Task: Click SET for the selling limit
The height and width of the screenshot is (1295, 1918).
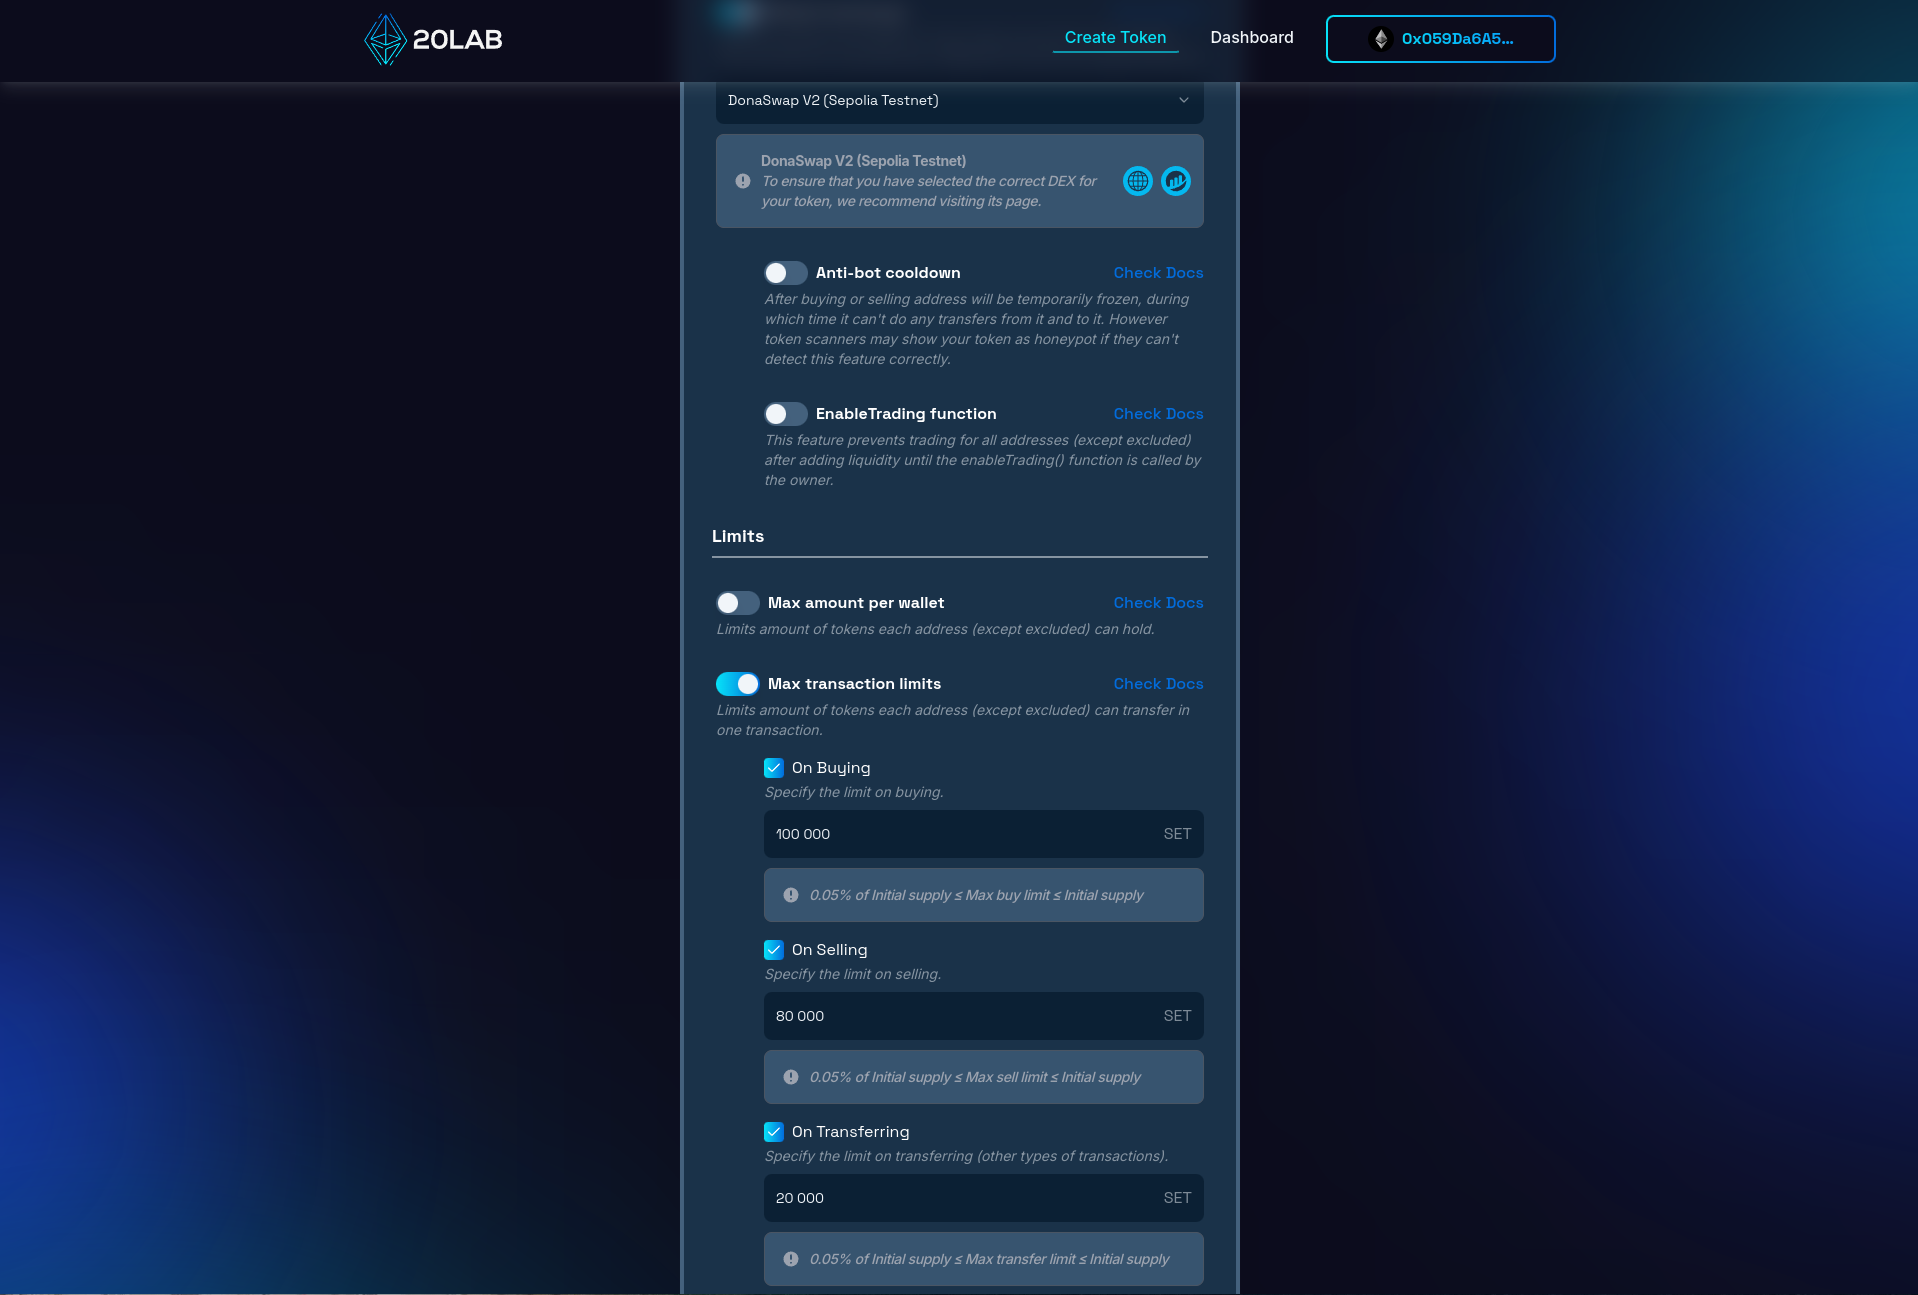Action: click(x=1177, y=1016)
